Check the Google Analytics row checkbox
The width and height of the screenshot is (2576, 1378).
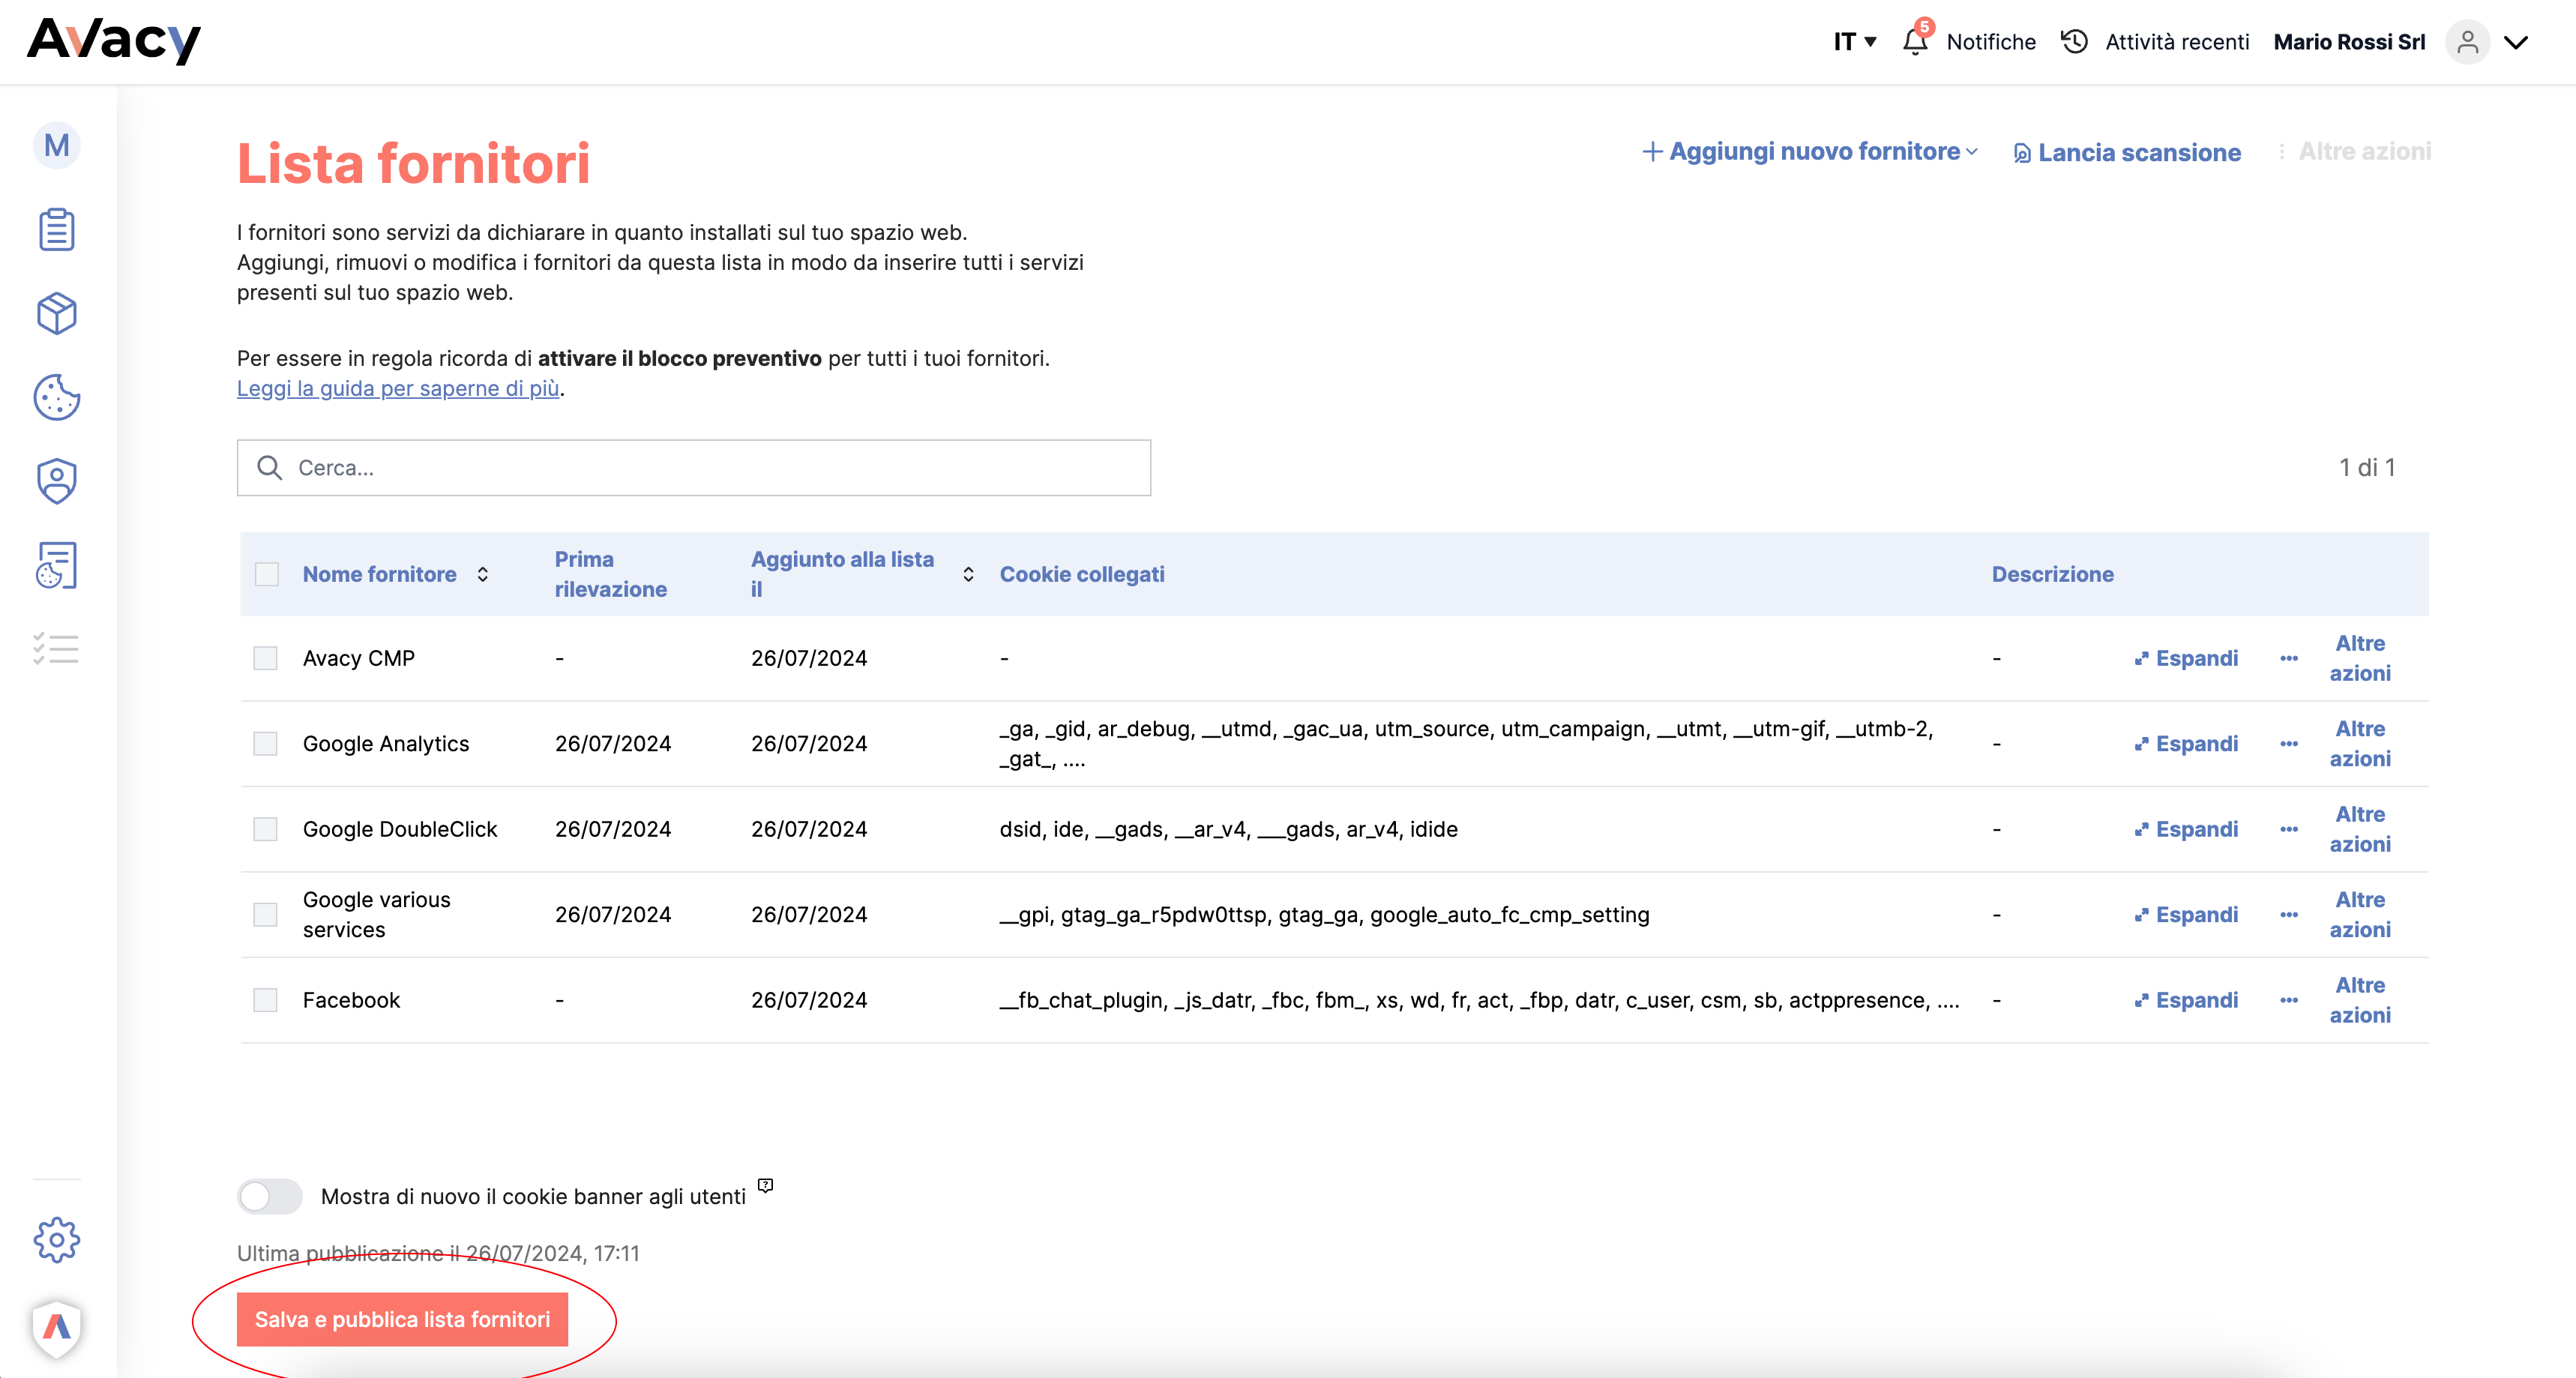(x=265, y=744)
